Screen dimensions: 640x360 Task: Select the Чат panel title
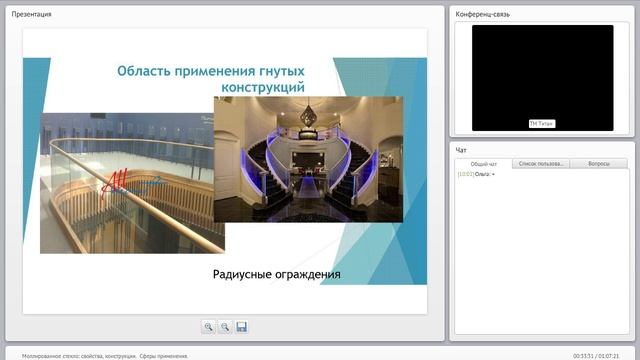pos(461,150)
